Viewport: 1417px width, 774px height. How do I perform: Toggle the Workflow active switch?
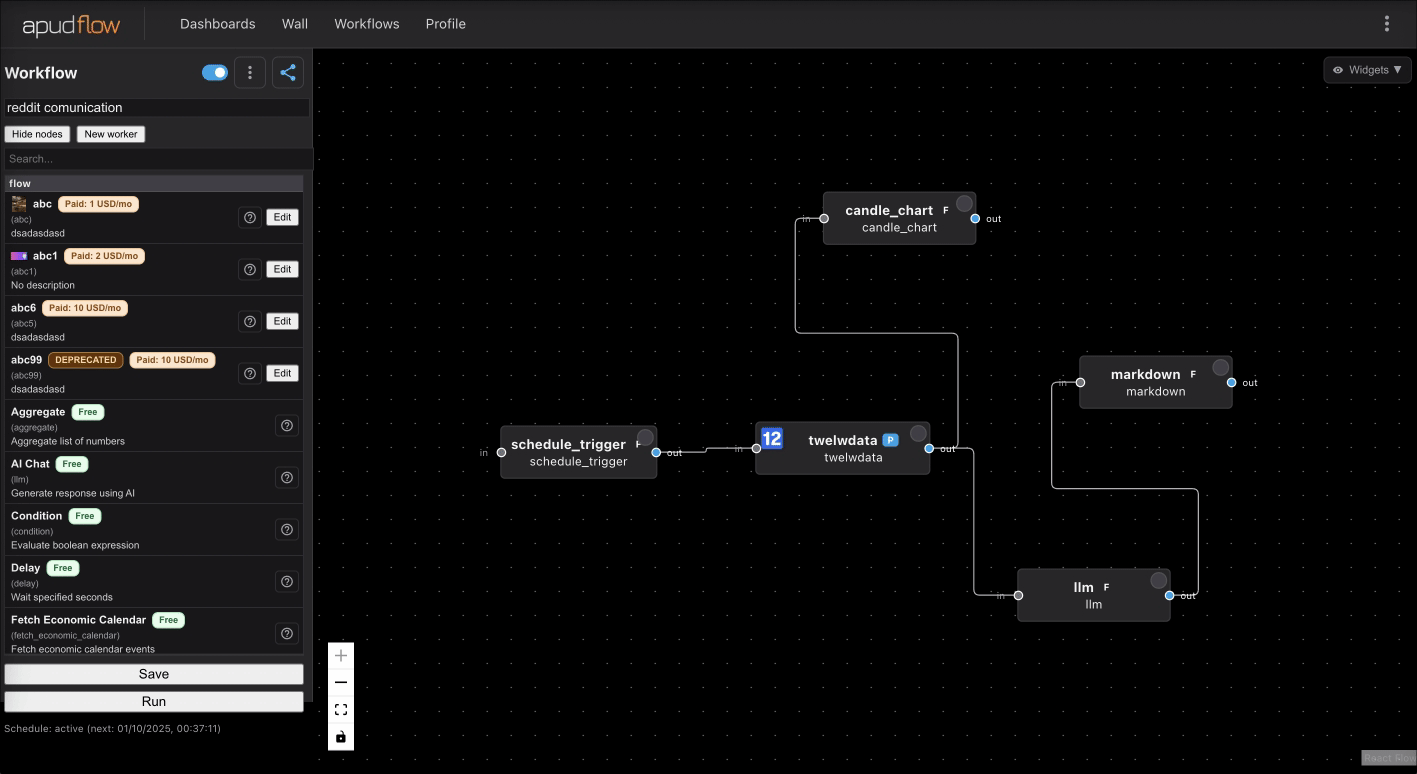(x=214, y=72)
